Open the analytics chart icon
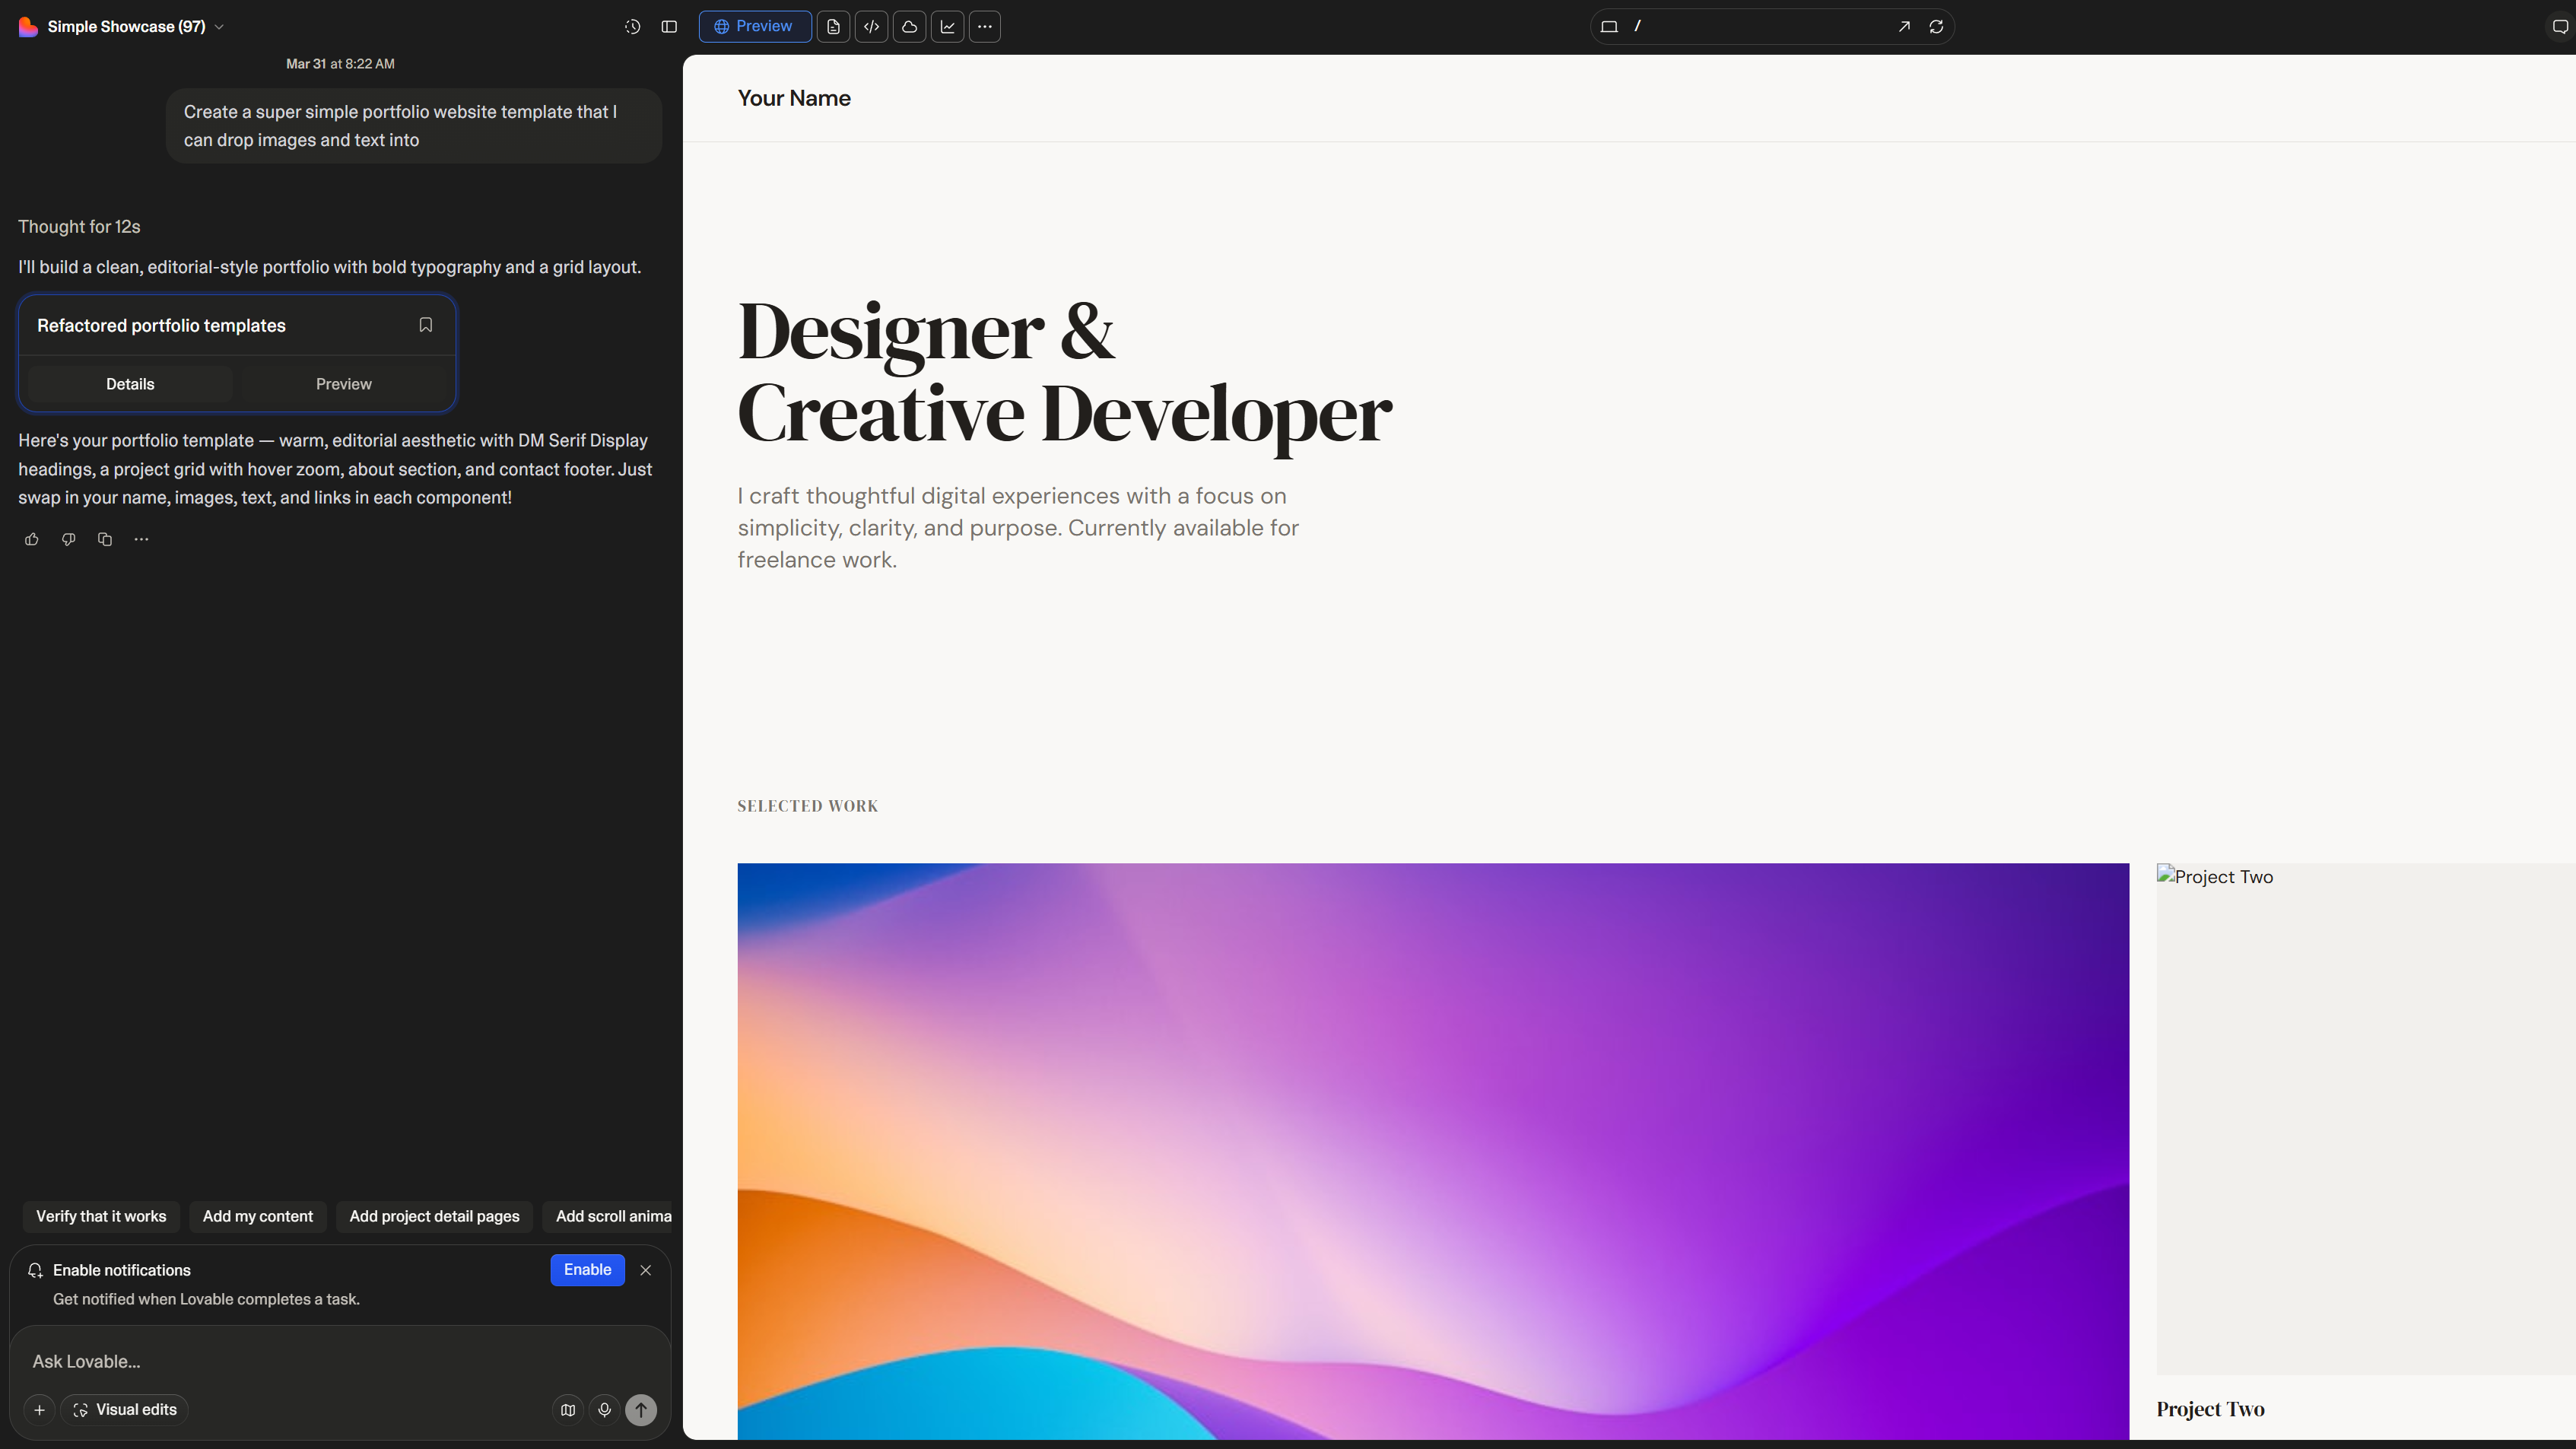Image resolution: width=2576 pixels, height=1449 pixels. coord(947,27)
